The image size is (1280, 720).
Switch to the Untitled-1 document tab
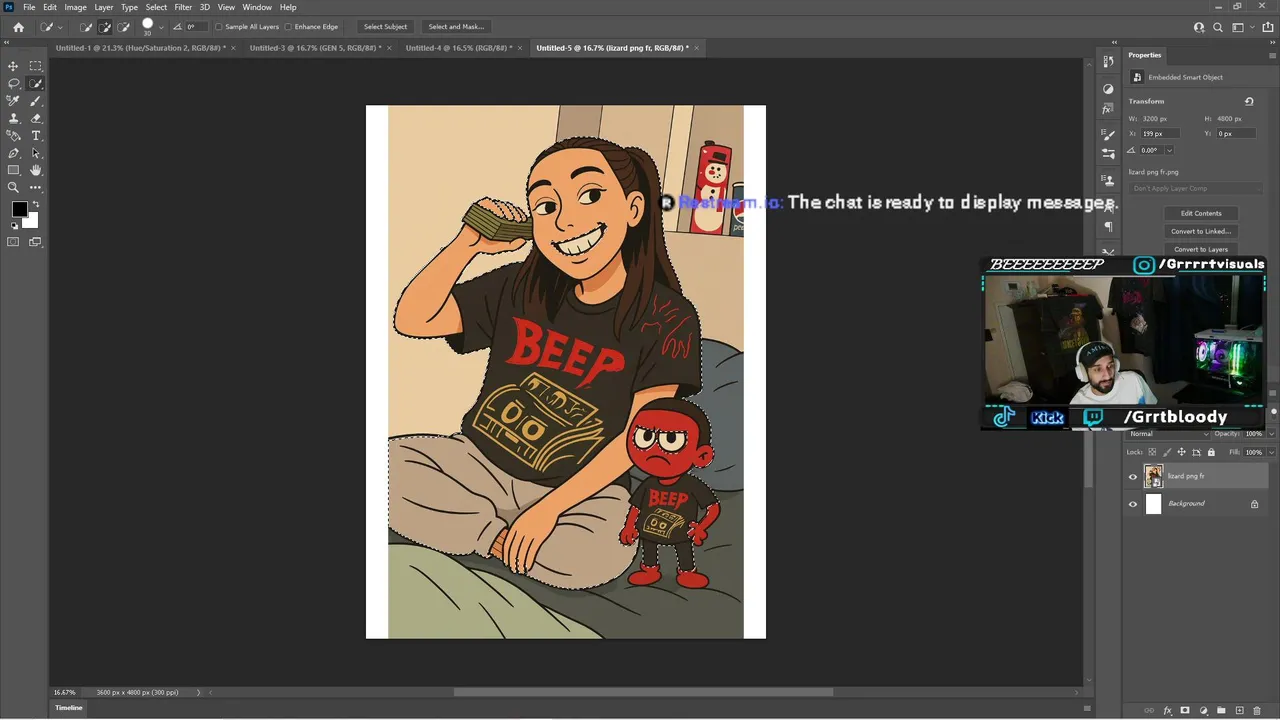click(140, 48)
